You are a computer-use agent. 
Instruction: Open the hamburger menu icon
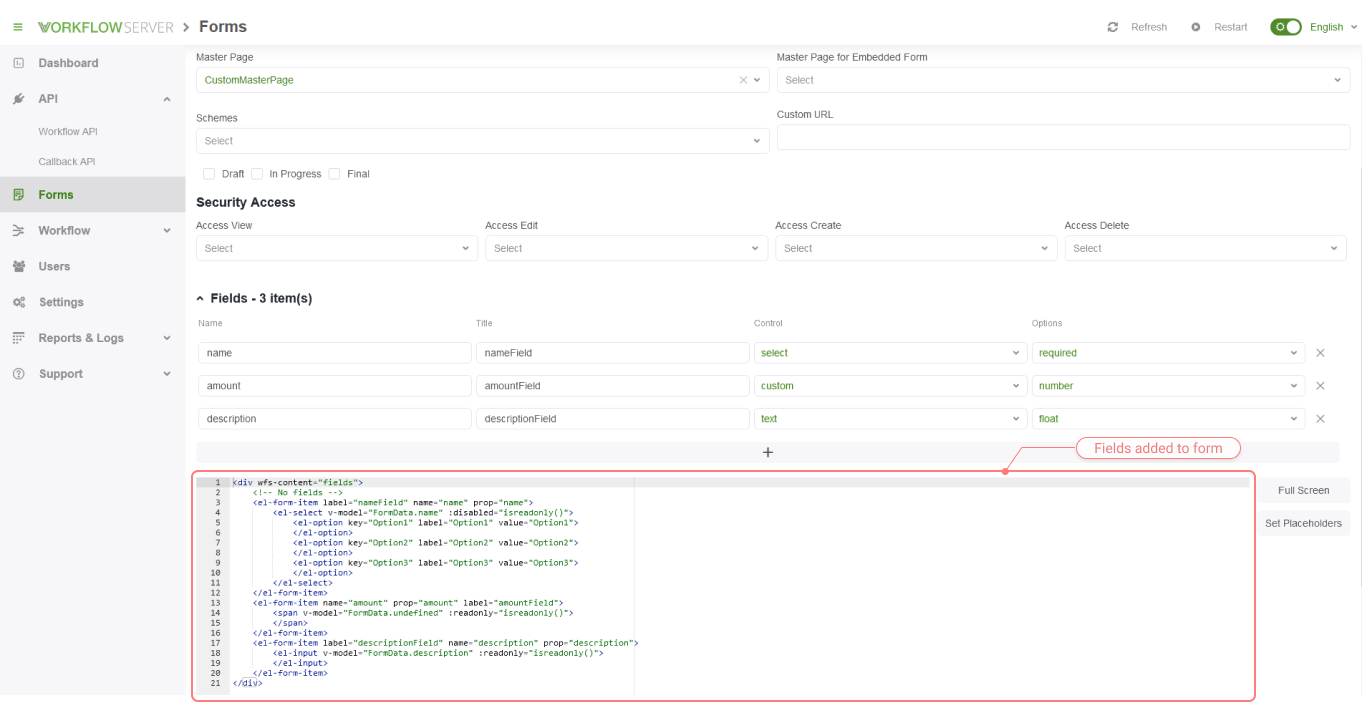(17, 27)
